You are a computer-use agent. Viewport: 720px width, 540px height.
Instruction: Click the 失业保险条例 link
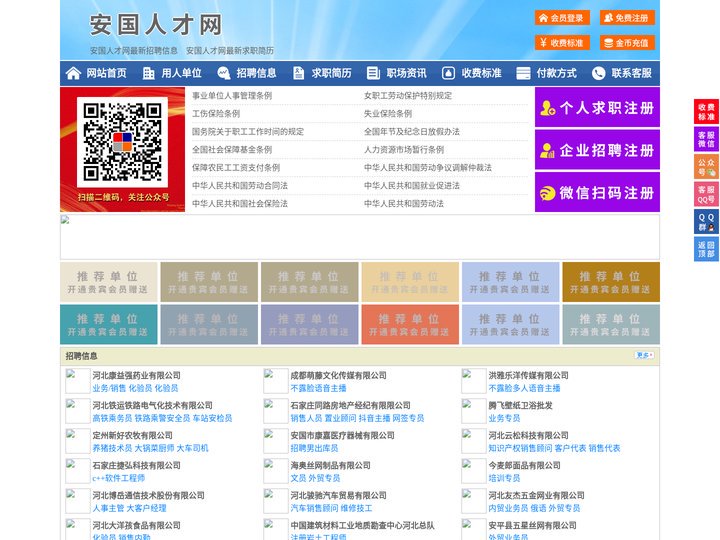[x=388, y=113]
